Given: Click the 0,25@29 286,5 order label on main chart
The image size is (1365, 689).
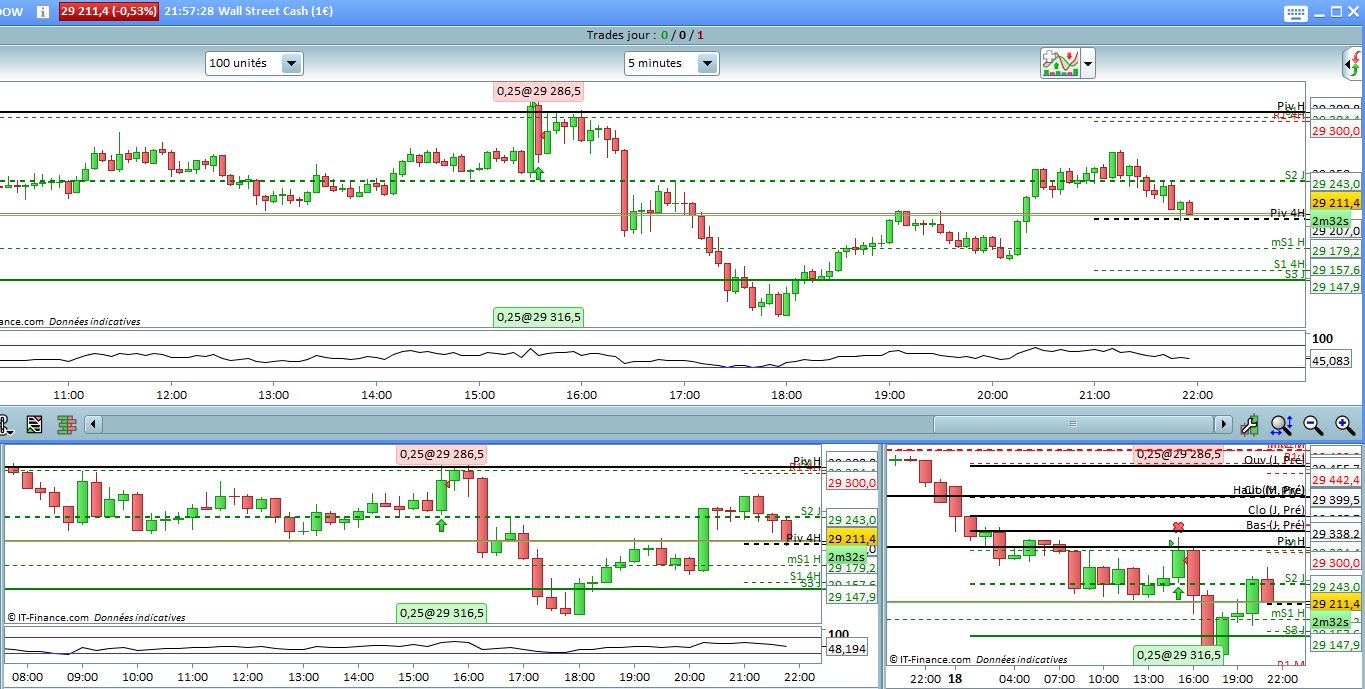Looking at the screenshot, I should [539, 91].
